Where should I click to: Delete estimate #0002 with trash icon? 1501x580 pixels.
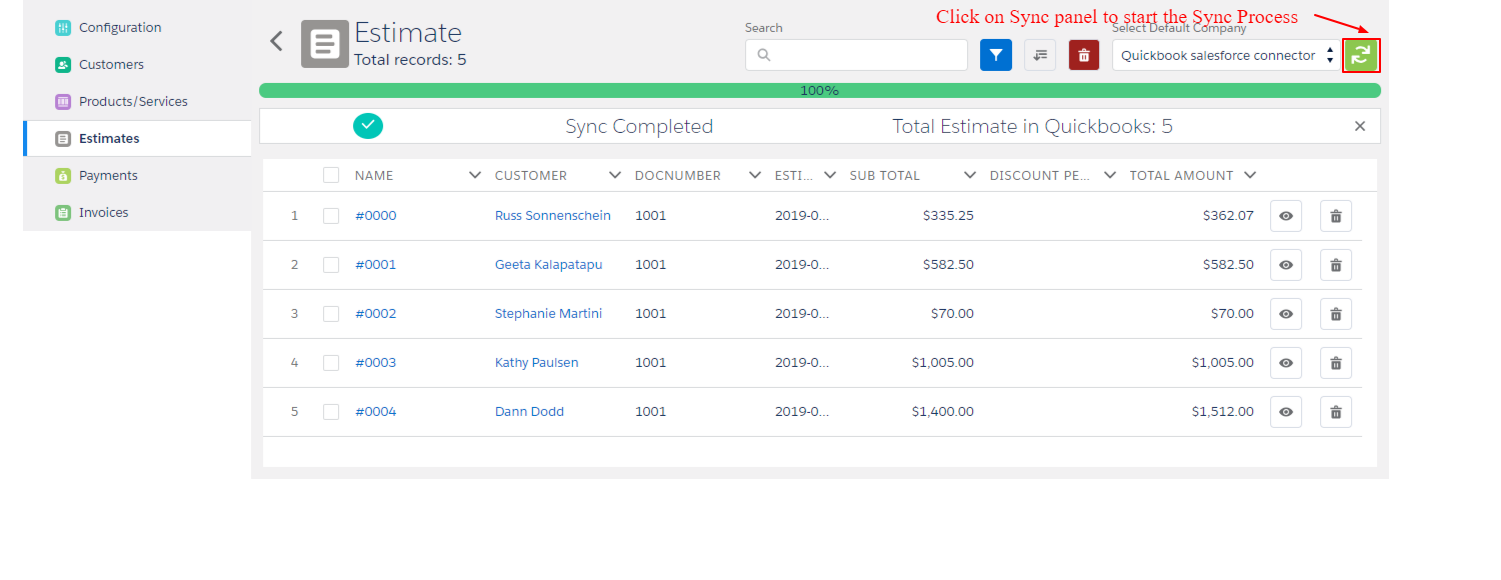pyautogui.click(x=1336, y=314)
